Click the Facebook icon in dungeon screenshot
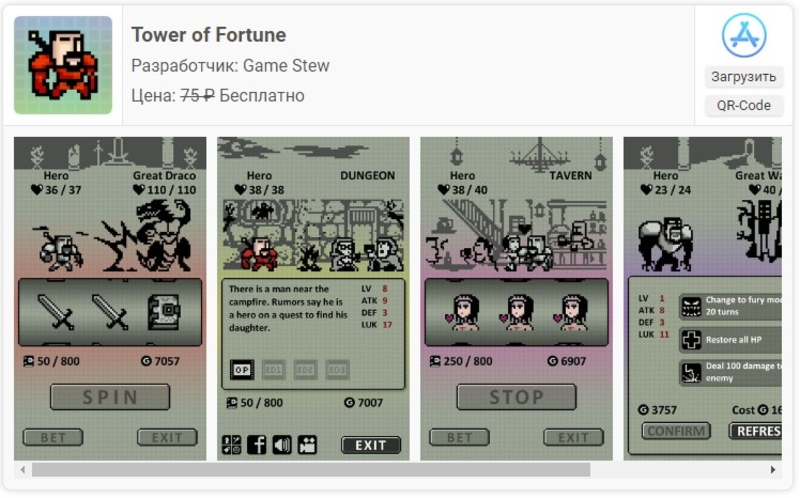Screen dimensions: 800x498 pyautogui.click(x=257, y=444)
